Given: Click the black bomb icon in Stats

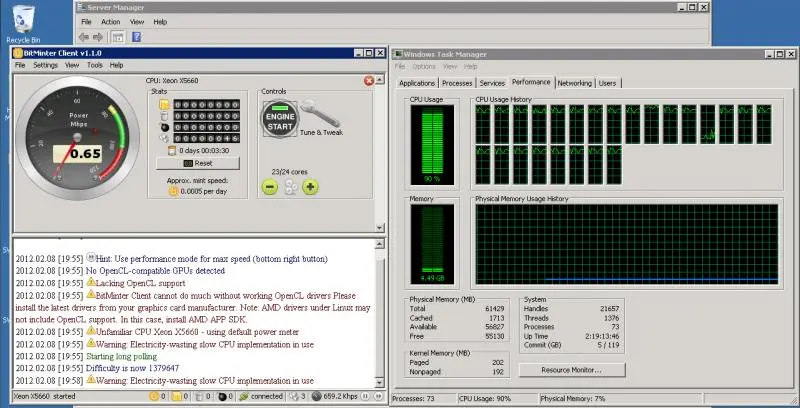Looking at the screenshot, I should tap(164, 128).
